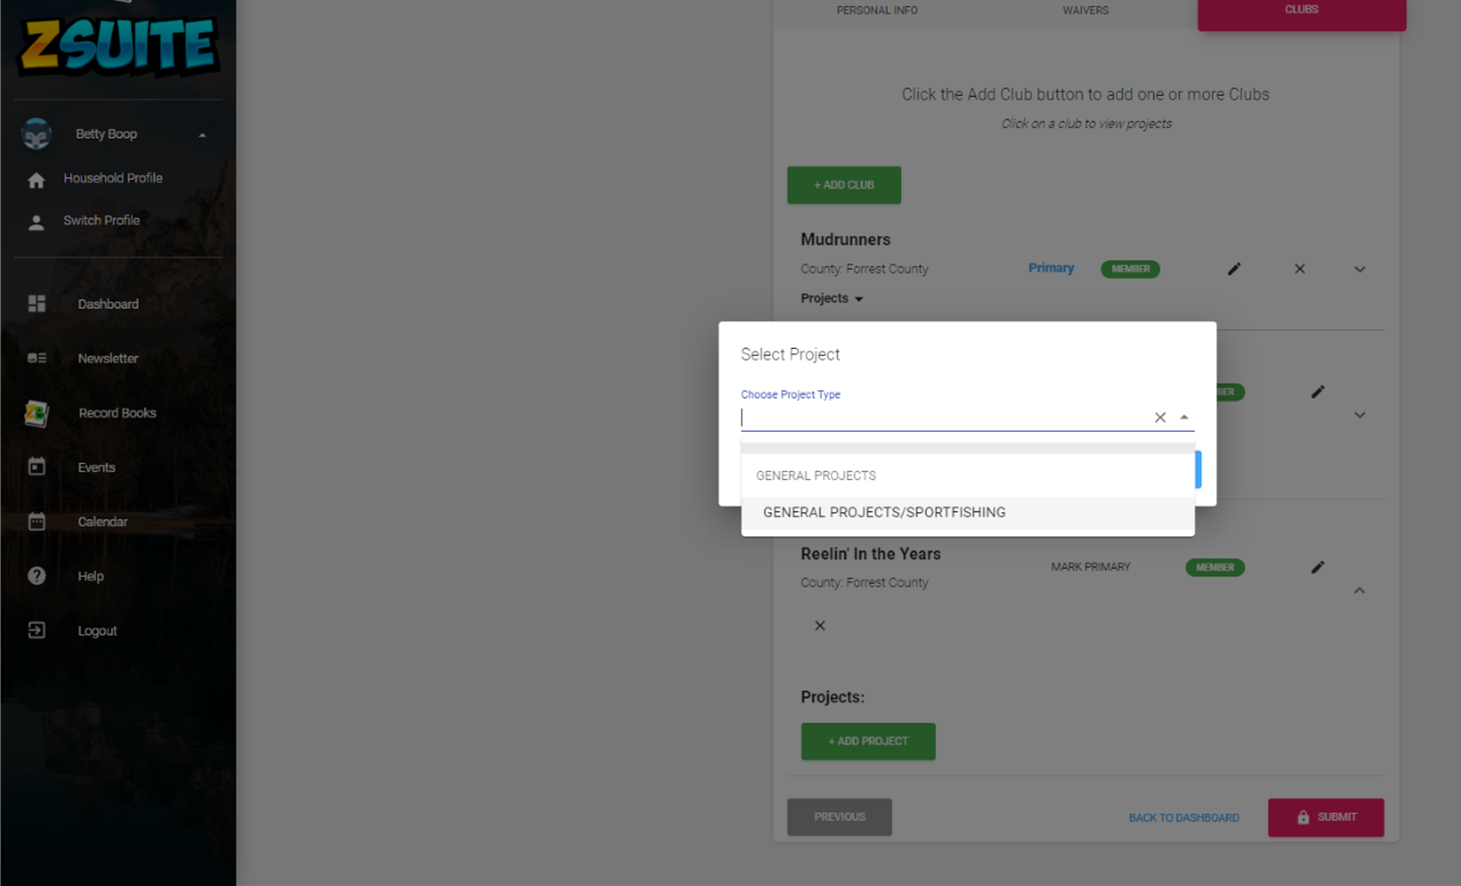This screenshot has height=886, width=1461.
Task: Click the Add Project button
Action: tap(868, 742)
